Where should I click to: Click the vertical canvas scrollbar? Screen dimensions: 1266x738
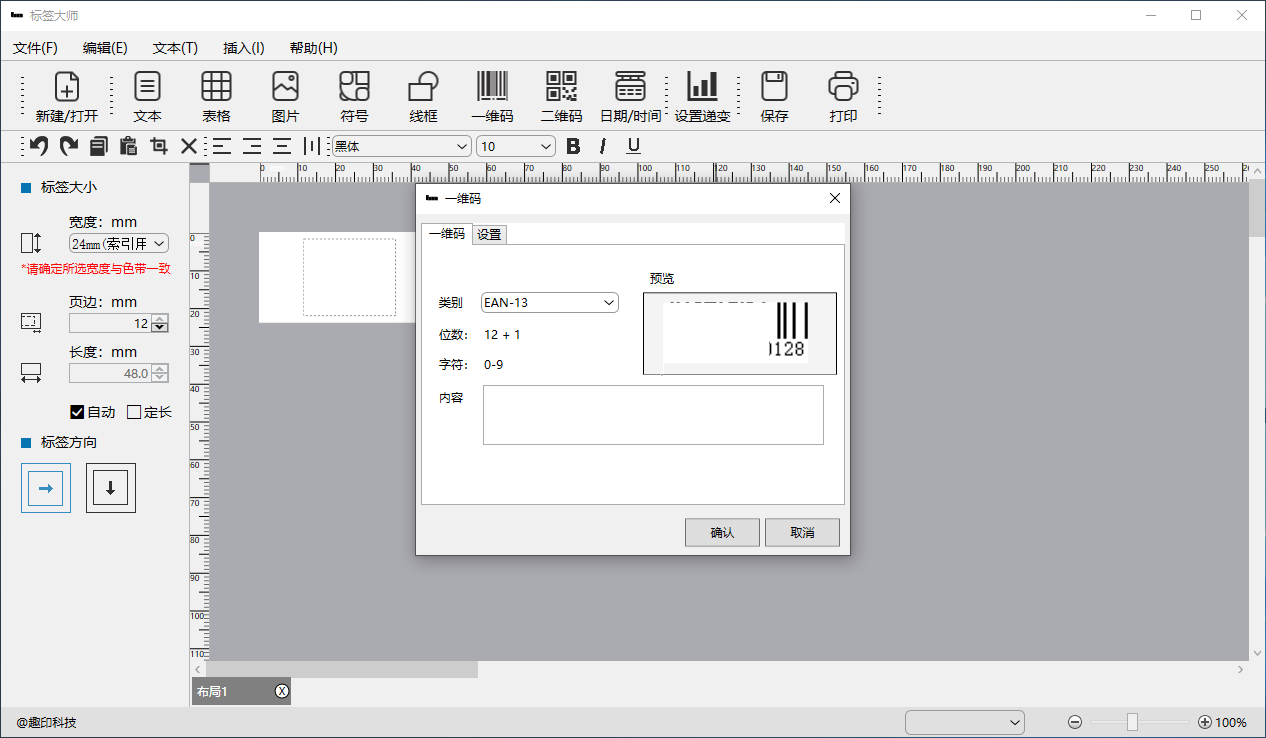point(1257,208)
